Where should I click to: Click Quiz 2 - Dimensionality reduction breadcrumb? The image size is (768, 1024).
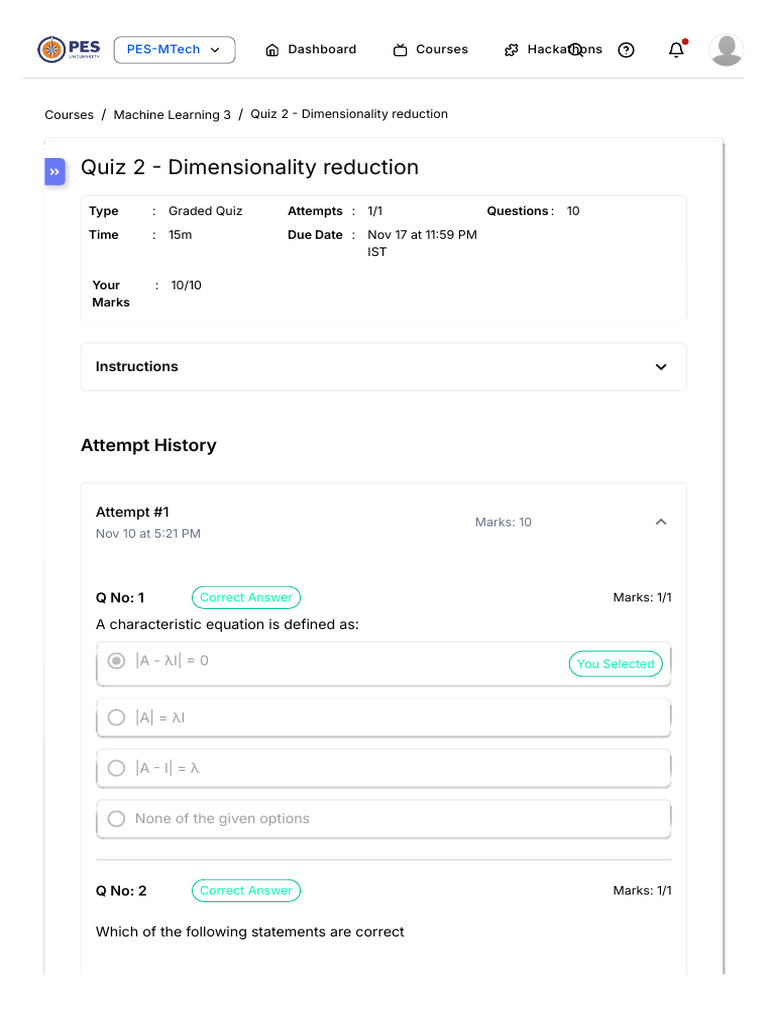point(349,114)
